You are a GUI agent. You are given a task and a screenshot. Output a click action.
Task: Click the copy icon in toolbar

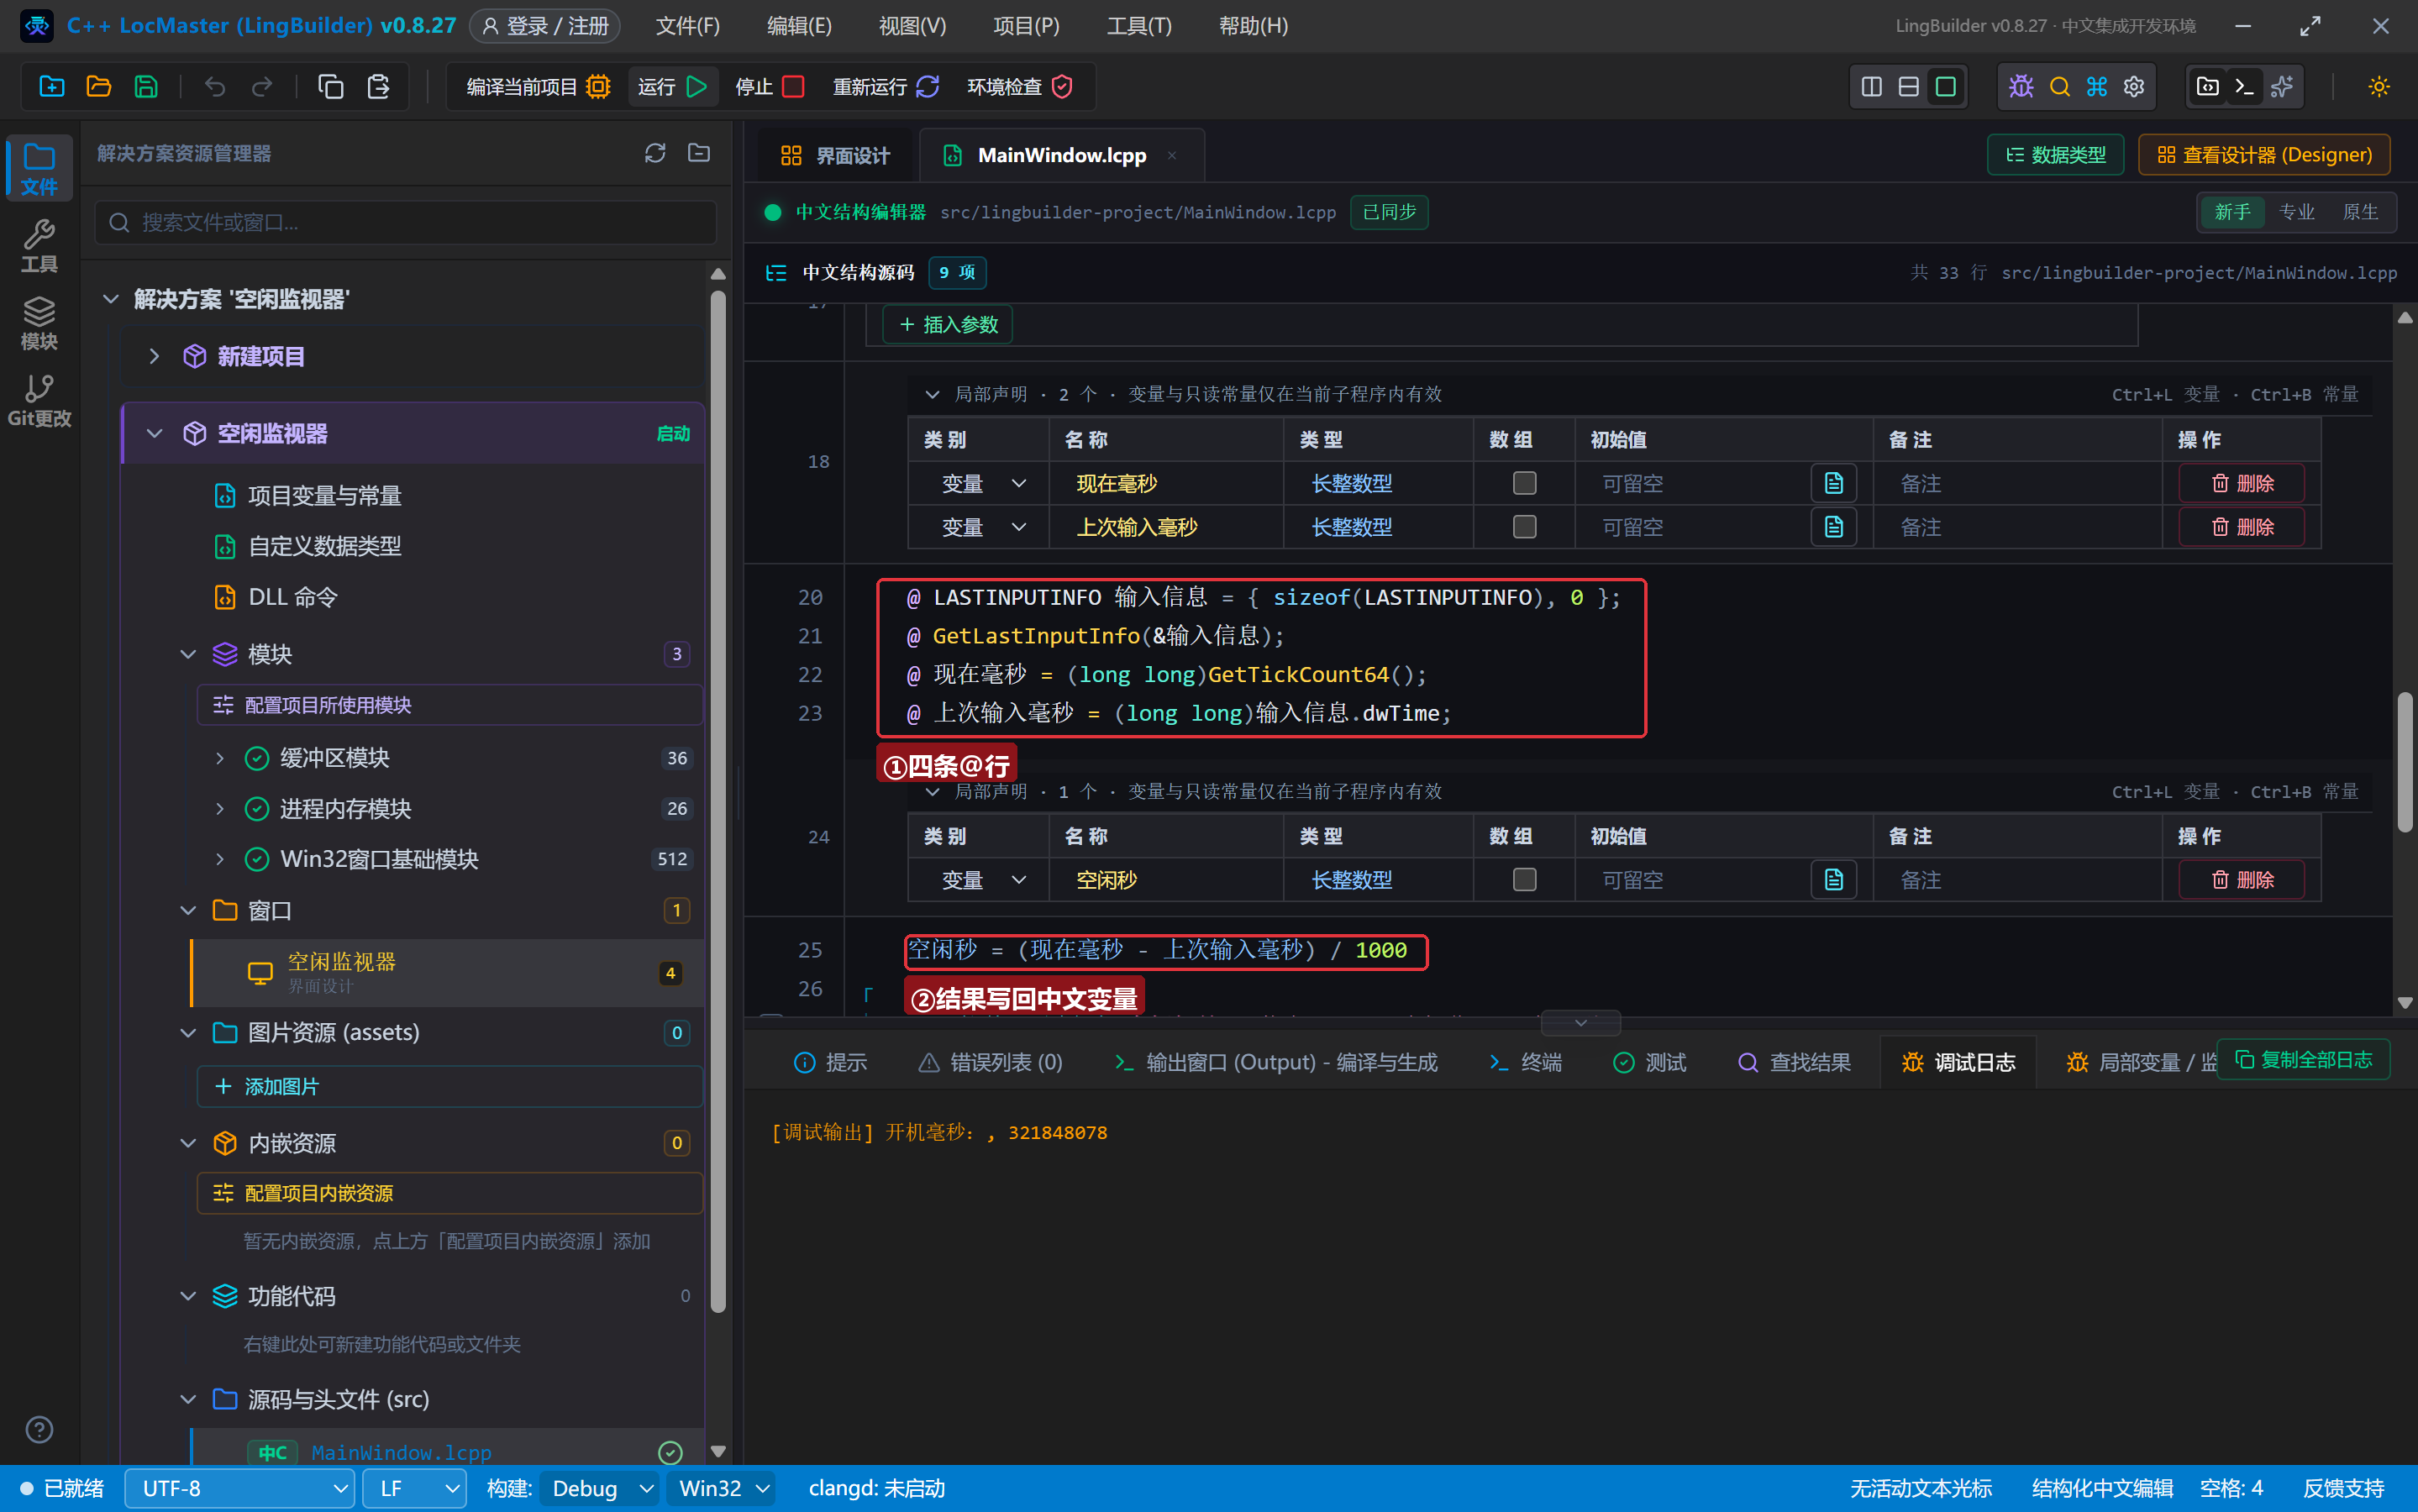coord(331,87)
